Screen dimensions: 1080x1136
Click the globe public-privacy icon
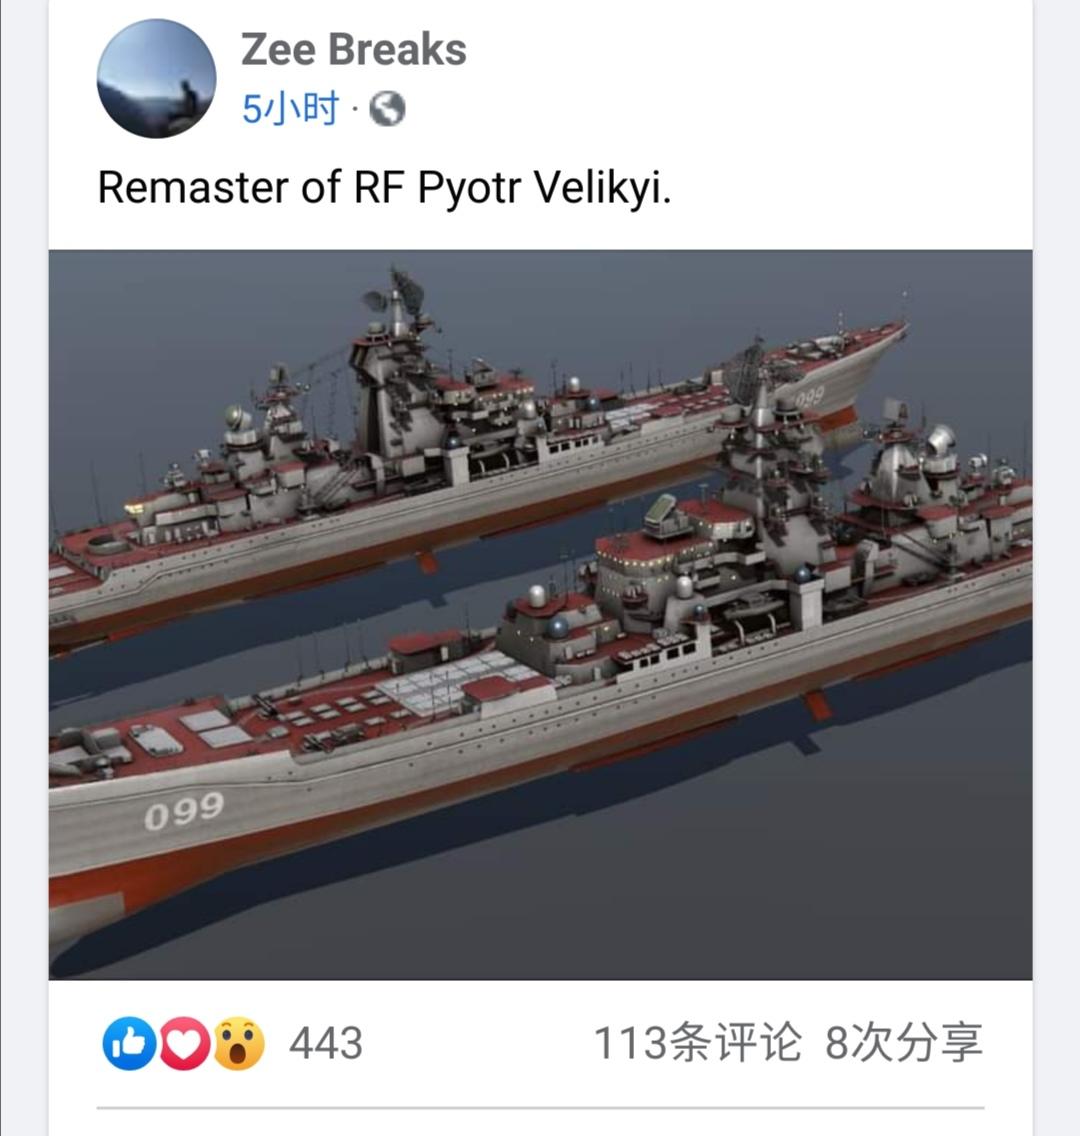[x=387, y=109]
